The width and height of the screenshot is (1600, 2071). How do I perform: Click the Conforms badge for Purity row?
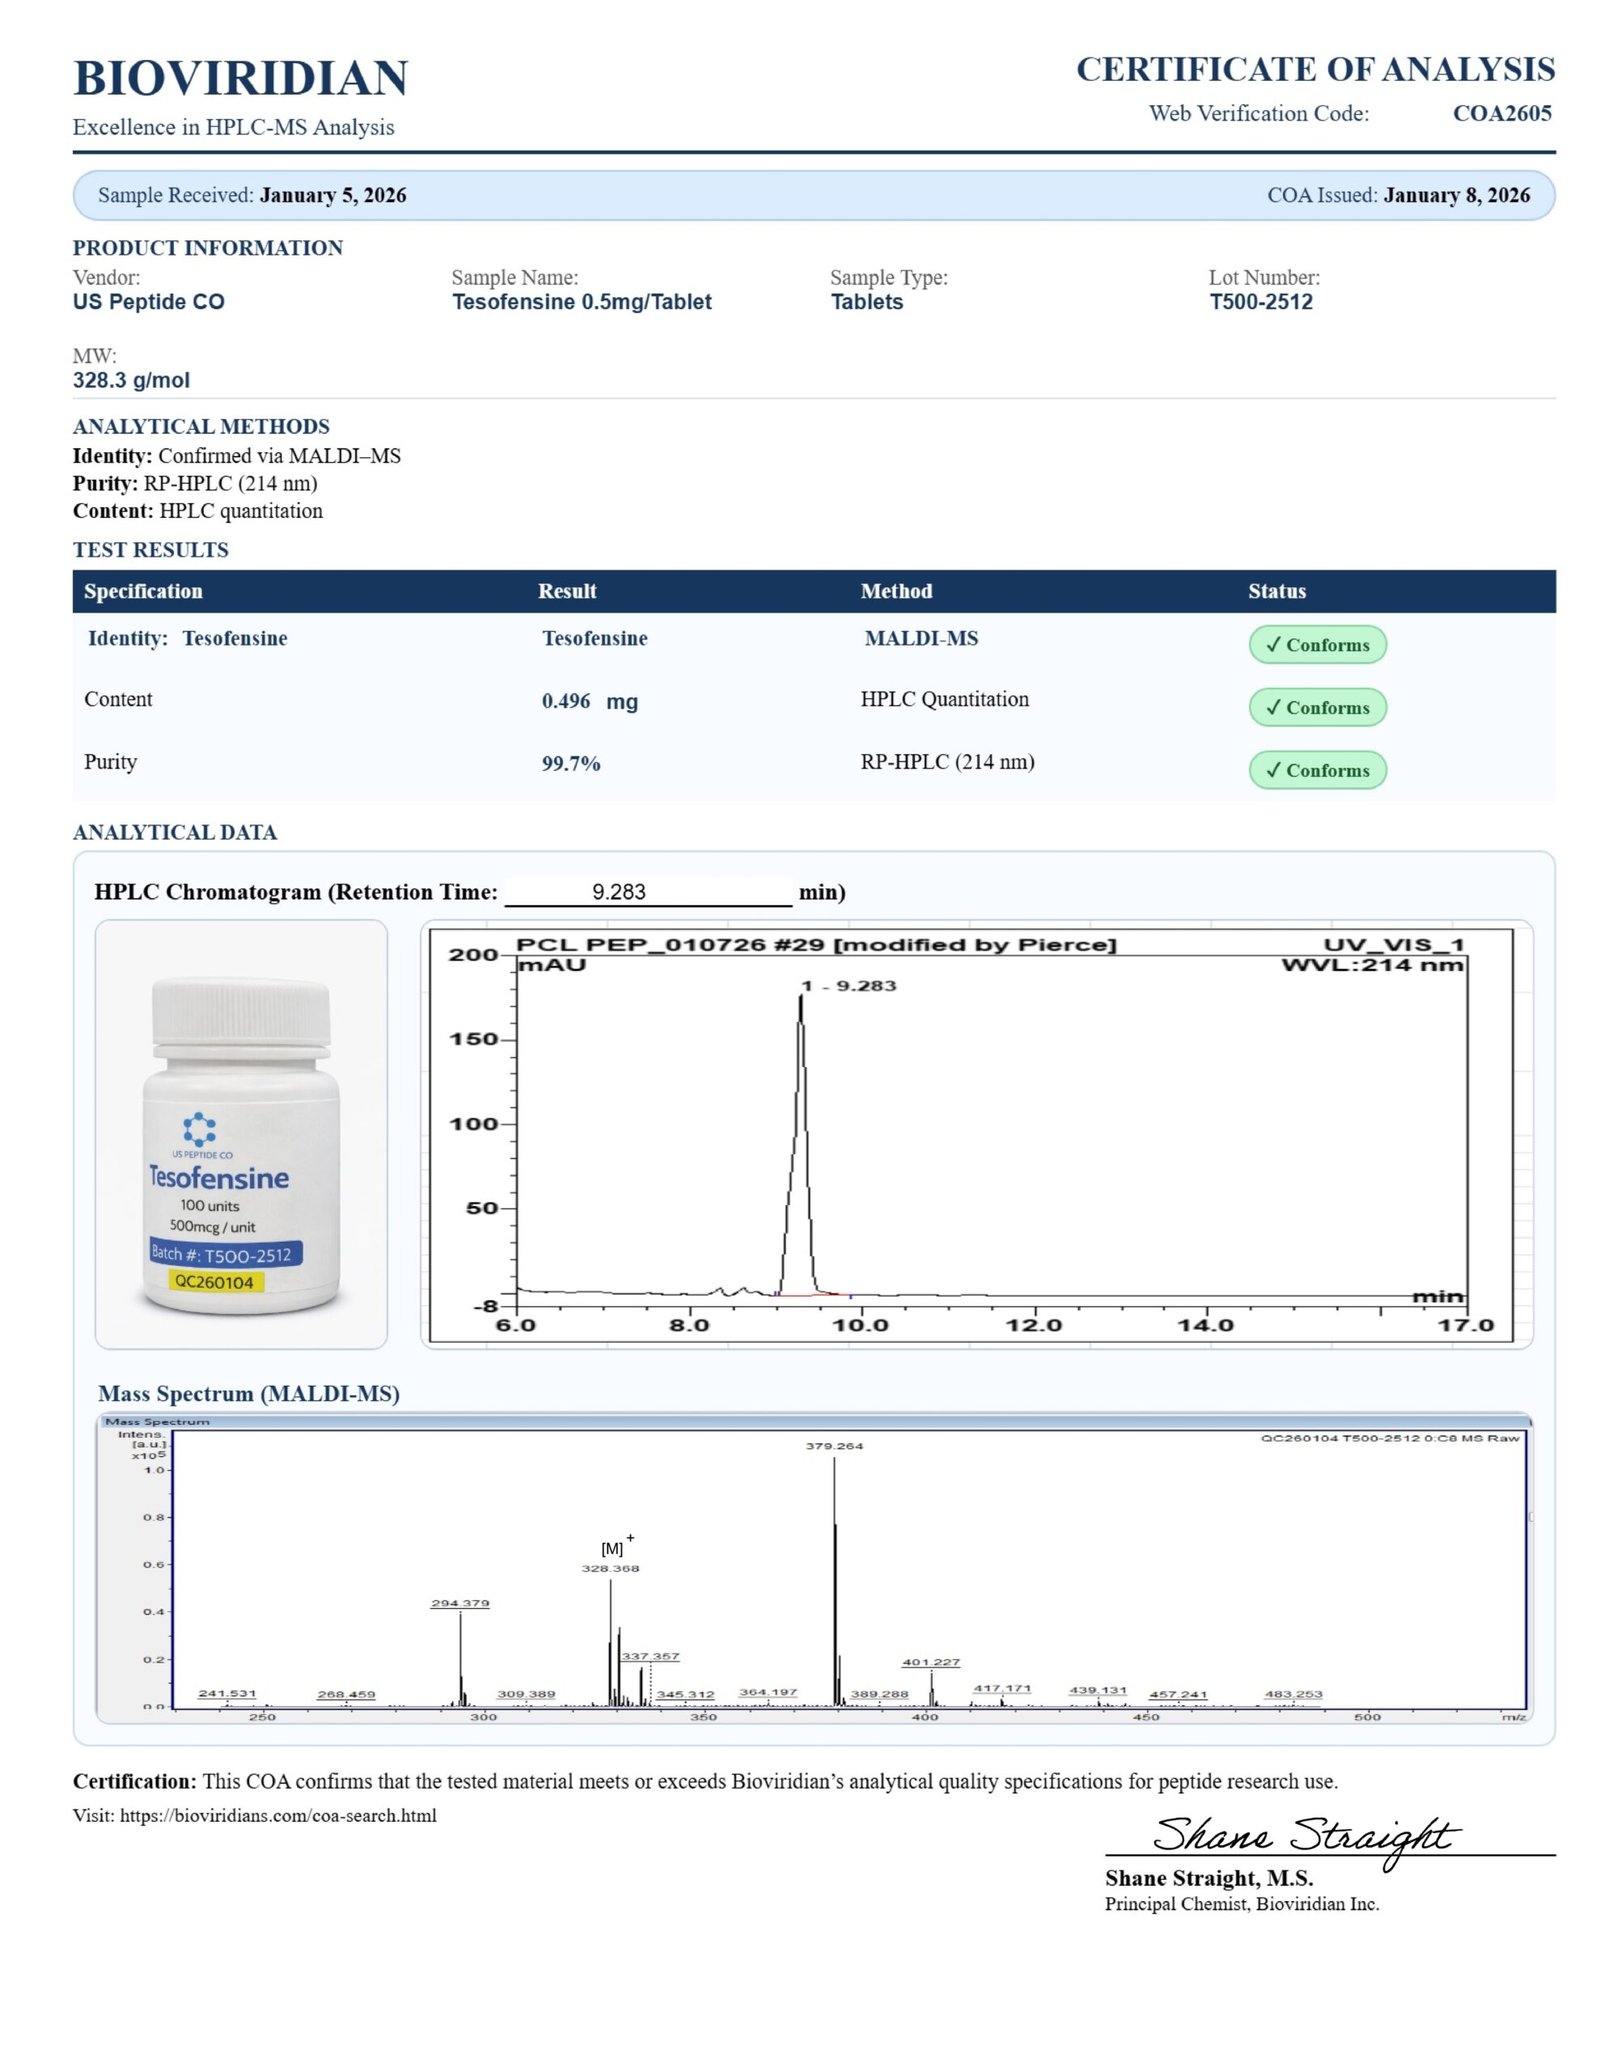[1316, 770]
